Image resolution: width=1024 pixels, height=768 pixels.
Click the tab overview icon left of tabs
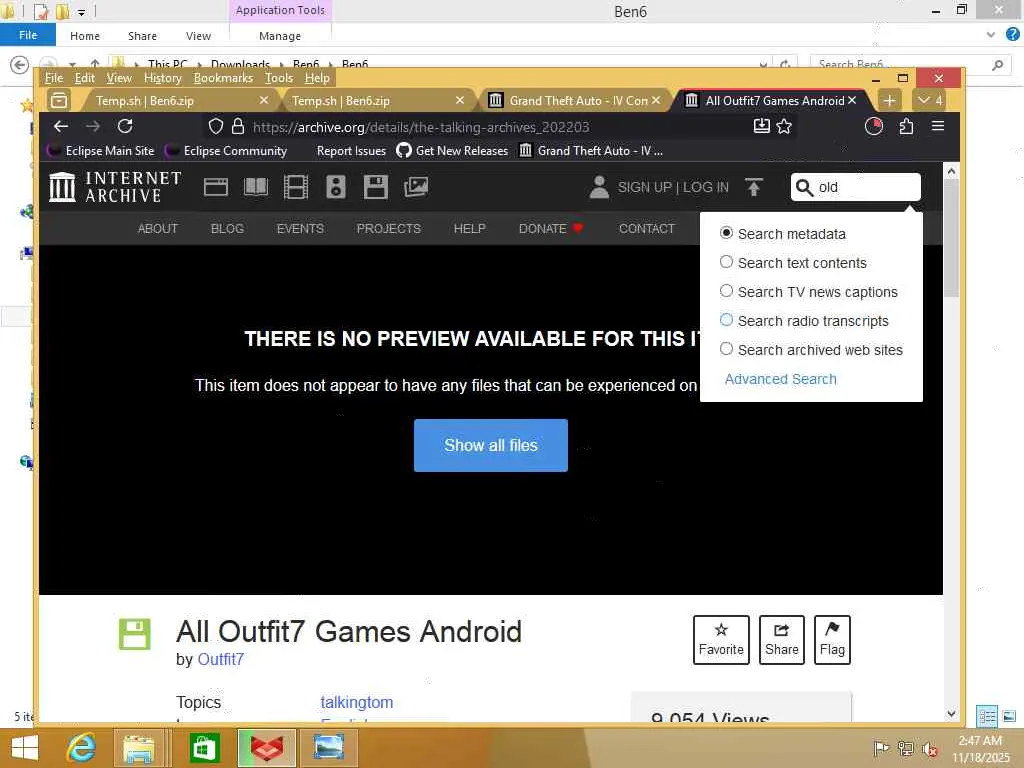coord(59,101)
